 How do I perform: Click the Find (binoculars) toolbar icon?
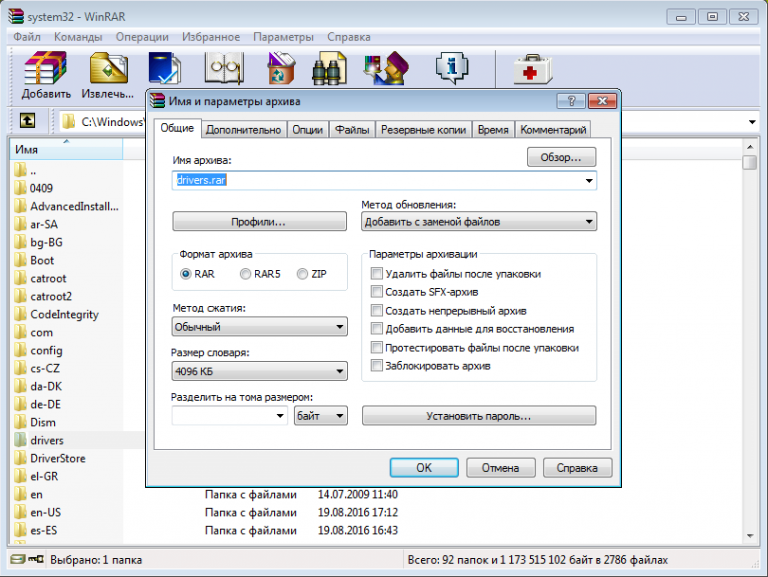tap(330, 68)
